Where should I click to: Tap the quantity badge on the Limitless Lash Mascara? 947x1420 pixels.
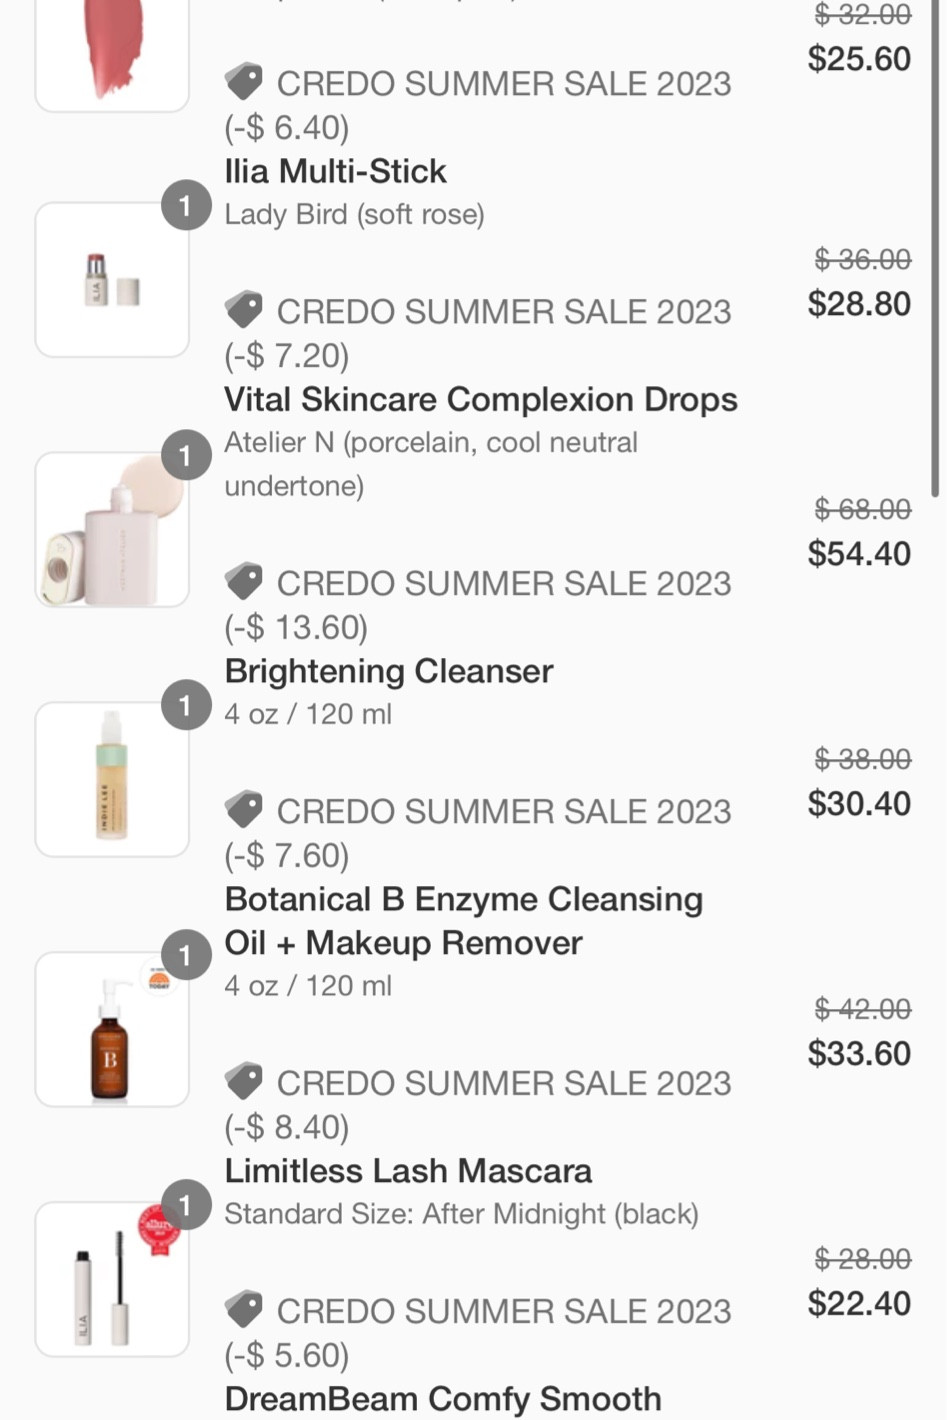pos(185,1206)
